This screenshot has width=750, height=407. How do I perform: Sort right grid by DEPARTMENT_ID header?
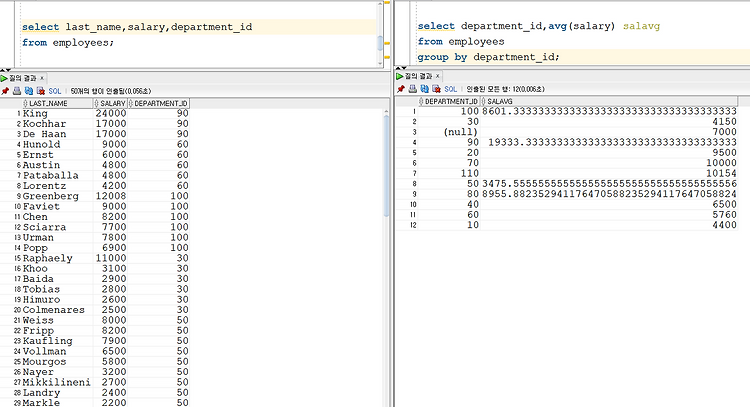tap(449, 101)
